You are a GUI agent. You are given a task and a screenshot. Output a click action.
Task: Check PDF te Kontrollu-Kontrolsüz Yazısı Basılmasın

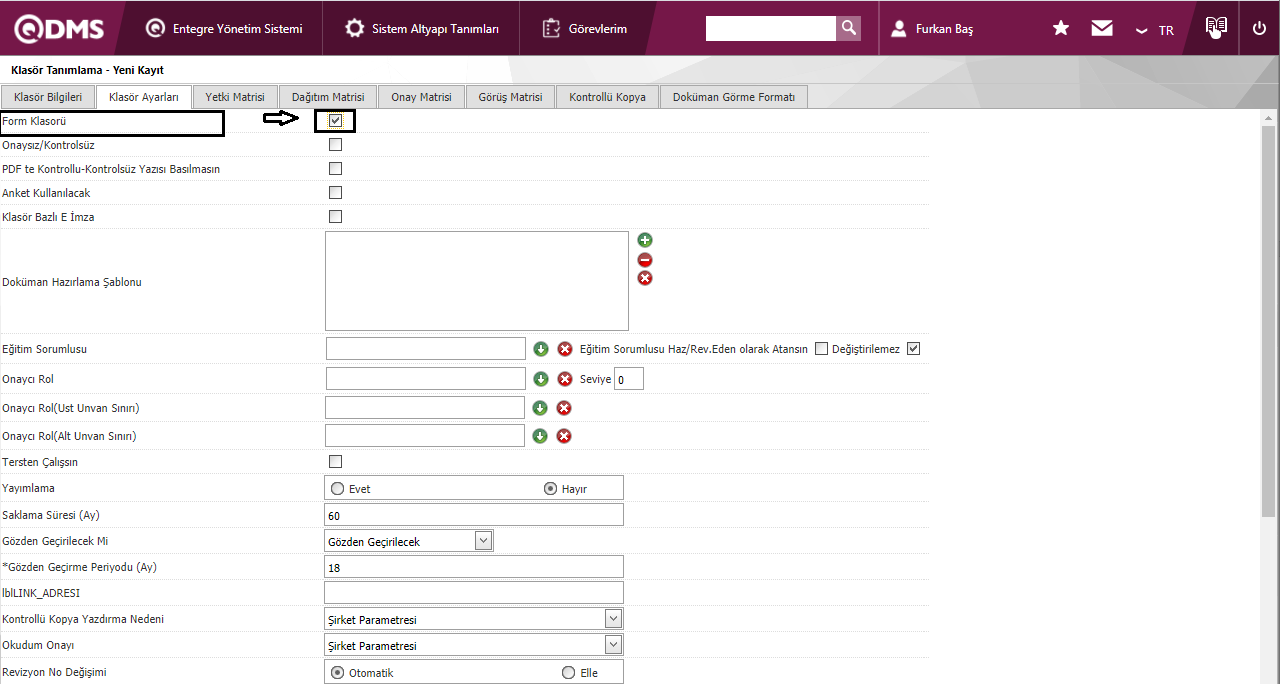(335, 169)
